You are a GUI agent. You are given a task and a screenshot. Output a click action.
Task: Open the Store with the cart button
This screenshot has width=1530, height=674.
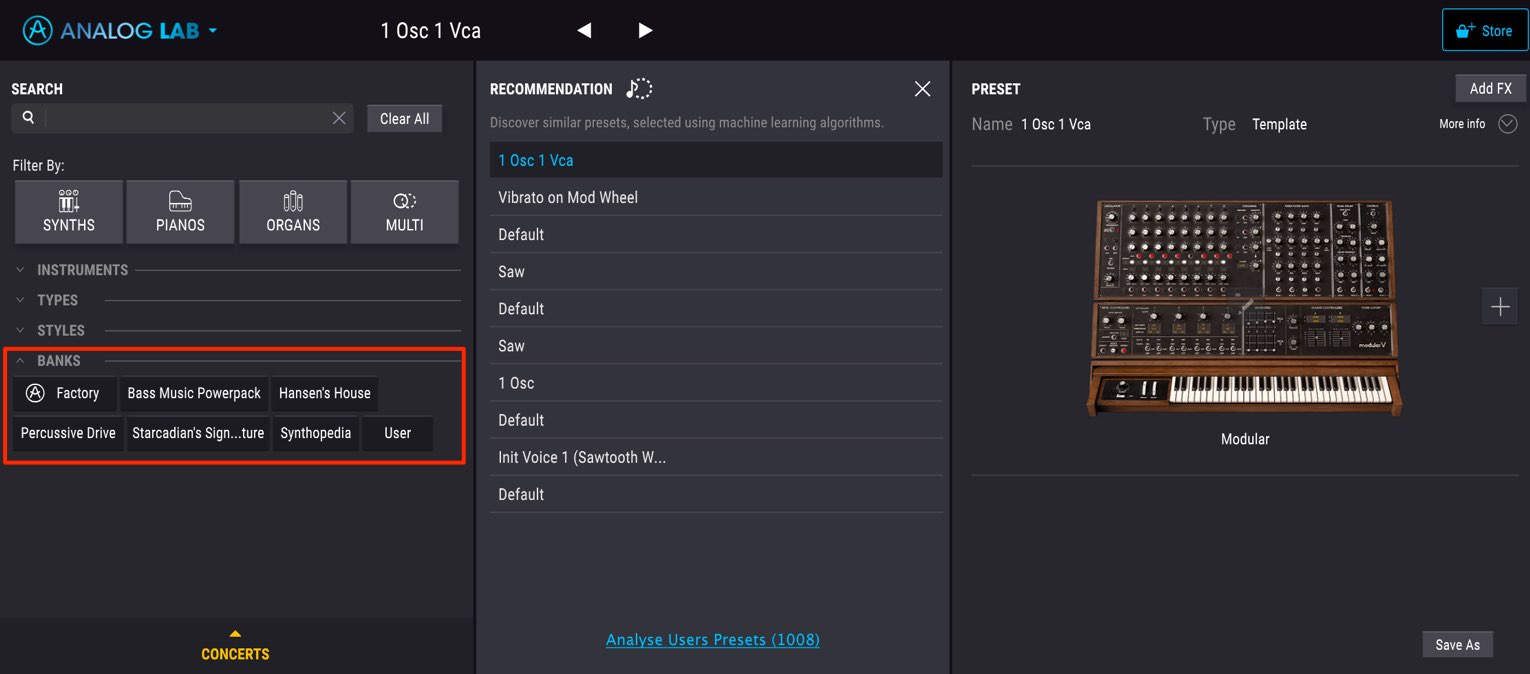click(1484, 31)
